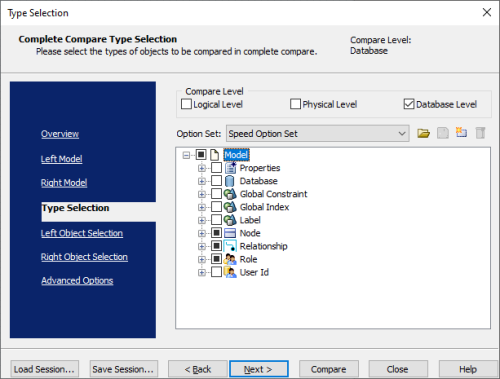Click the save option set icon

coord(443,133)
